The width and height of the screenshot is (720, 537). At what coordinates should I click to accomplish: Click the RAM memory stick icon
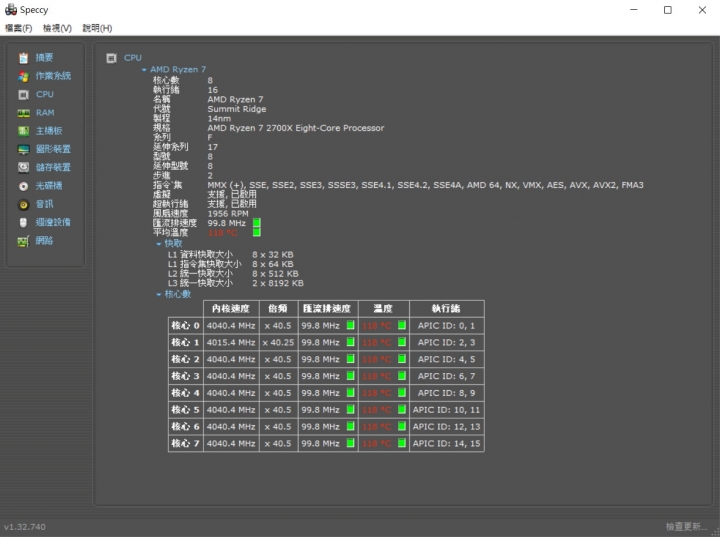[x=23, y=113]
